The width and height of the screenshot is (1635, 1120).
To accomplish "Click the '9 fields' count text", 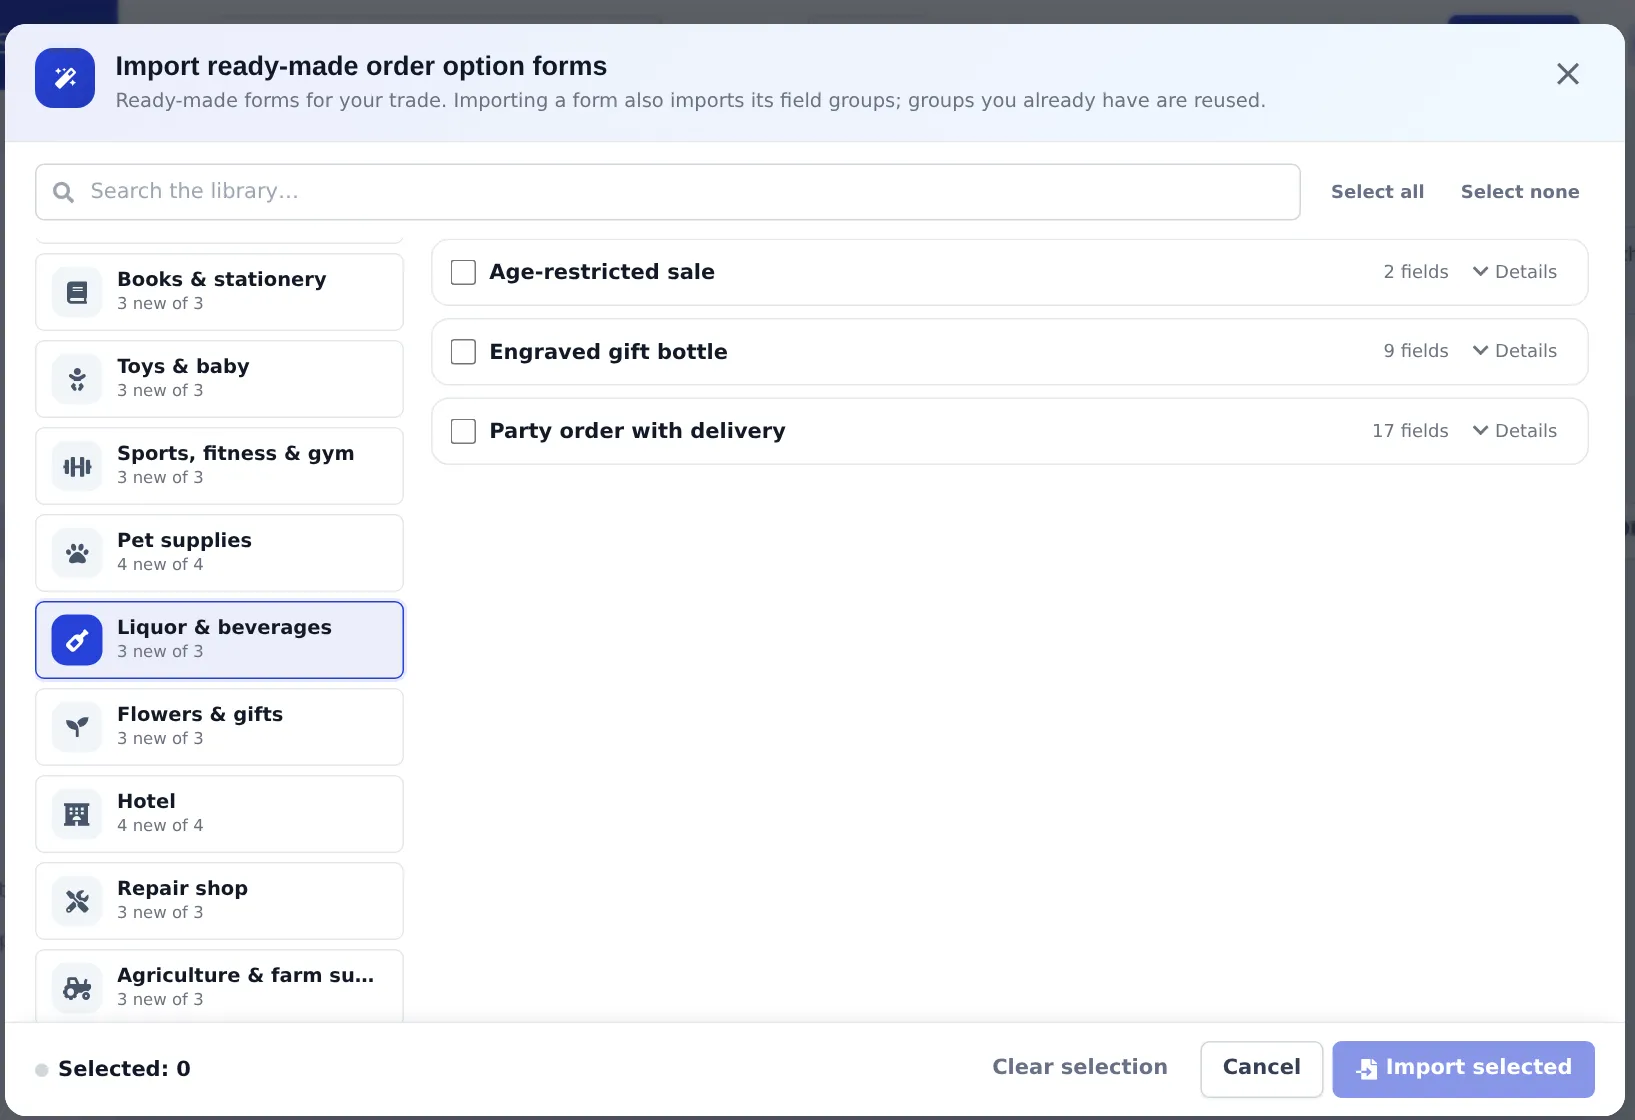I will [x=1415, y=351].
